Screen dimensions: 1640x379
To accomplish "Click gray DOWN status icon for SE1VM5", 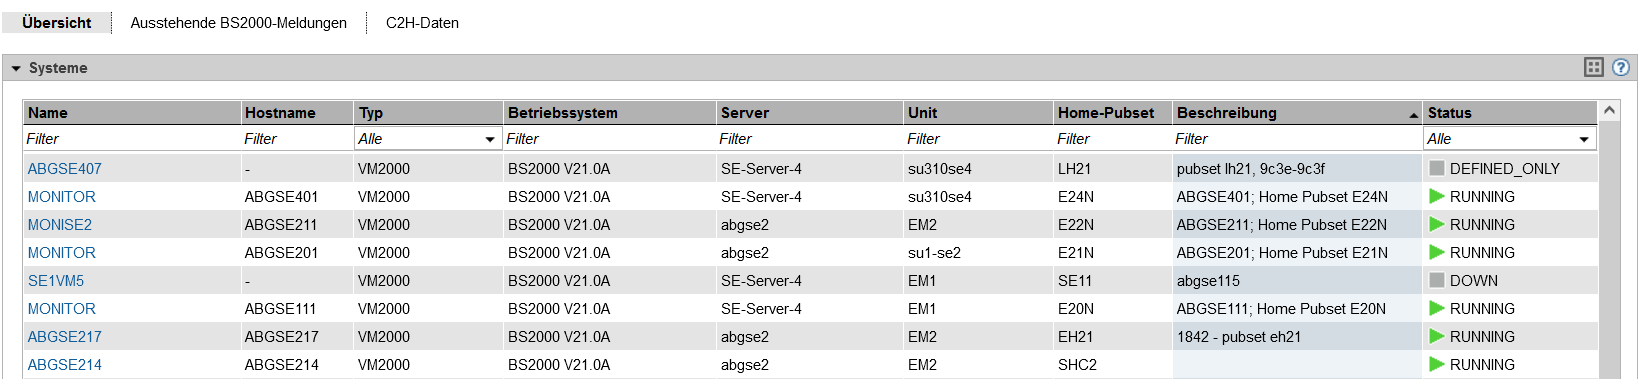I will tap(1437, 280).
